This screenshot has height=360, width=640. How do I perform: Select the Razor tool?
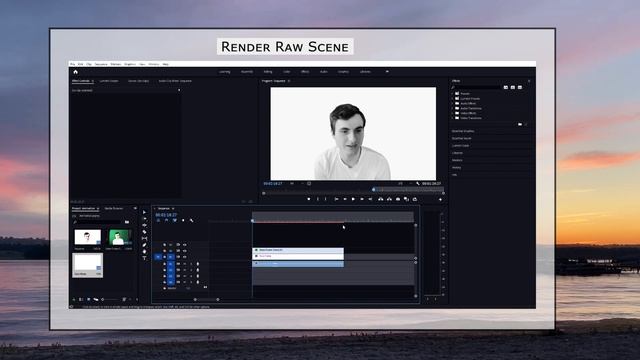tap(144, 232)
